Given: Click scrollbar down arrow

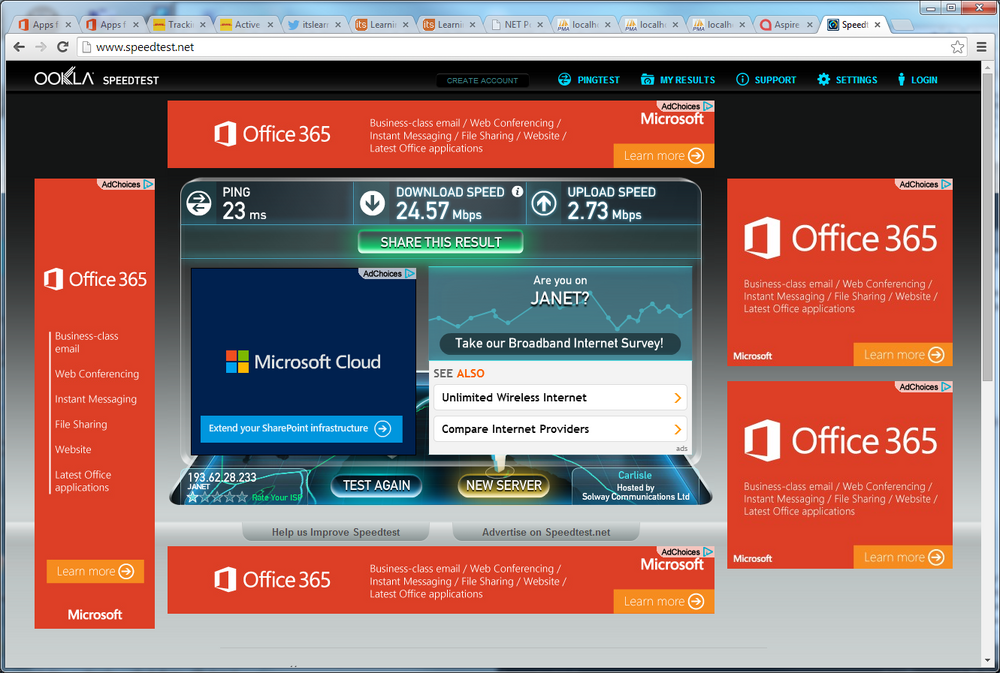Looking at the screenshot, I should coord(987,659).
